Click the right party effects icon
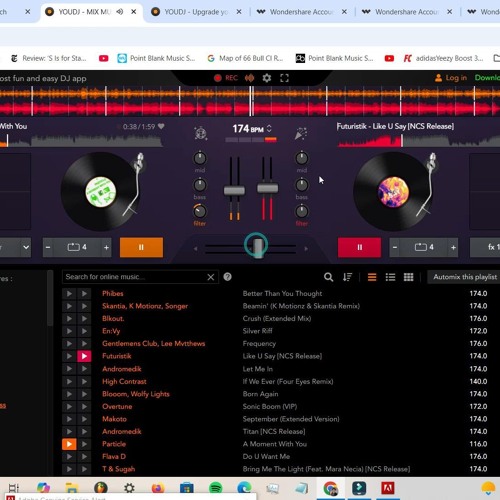The height and width of the screenshot is (500, 500). 301,133
